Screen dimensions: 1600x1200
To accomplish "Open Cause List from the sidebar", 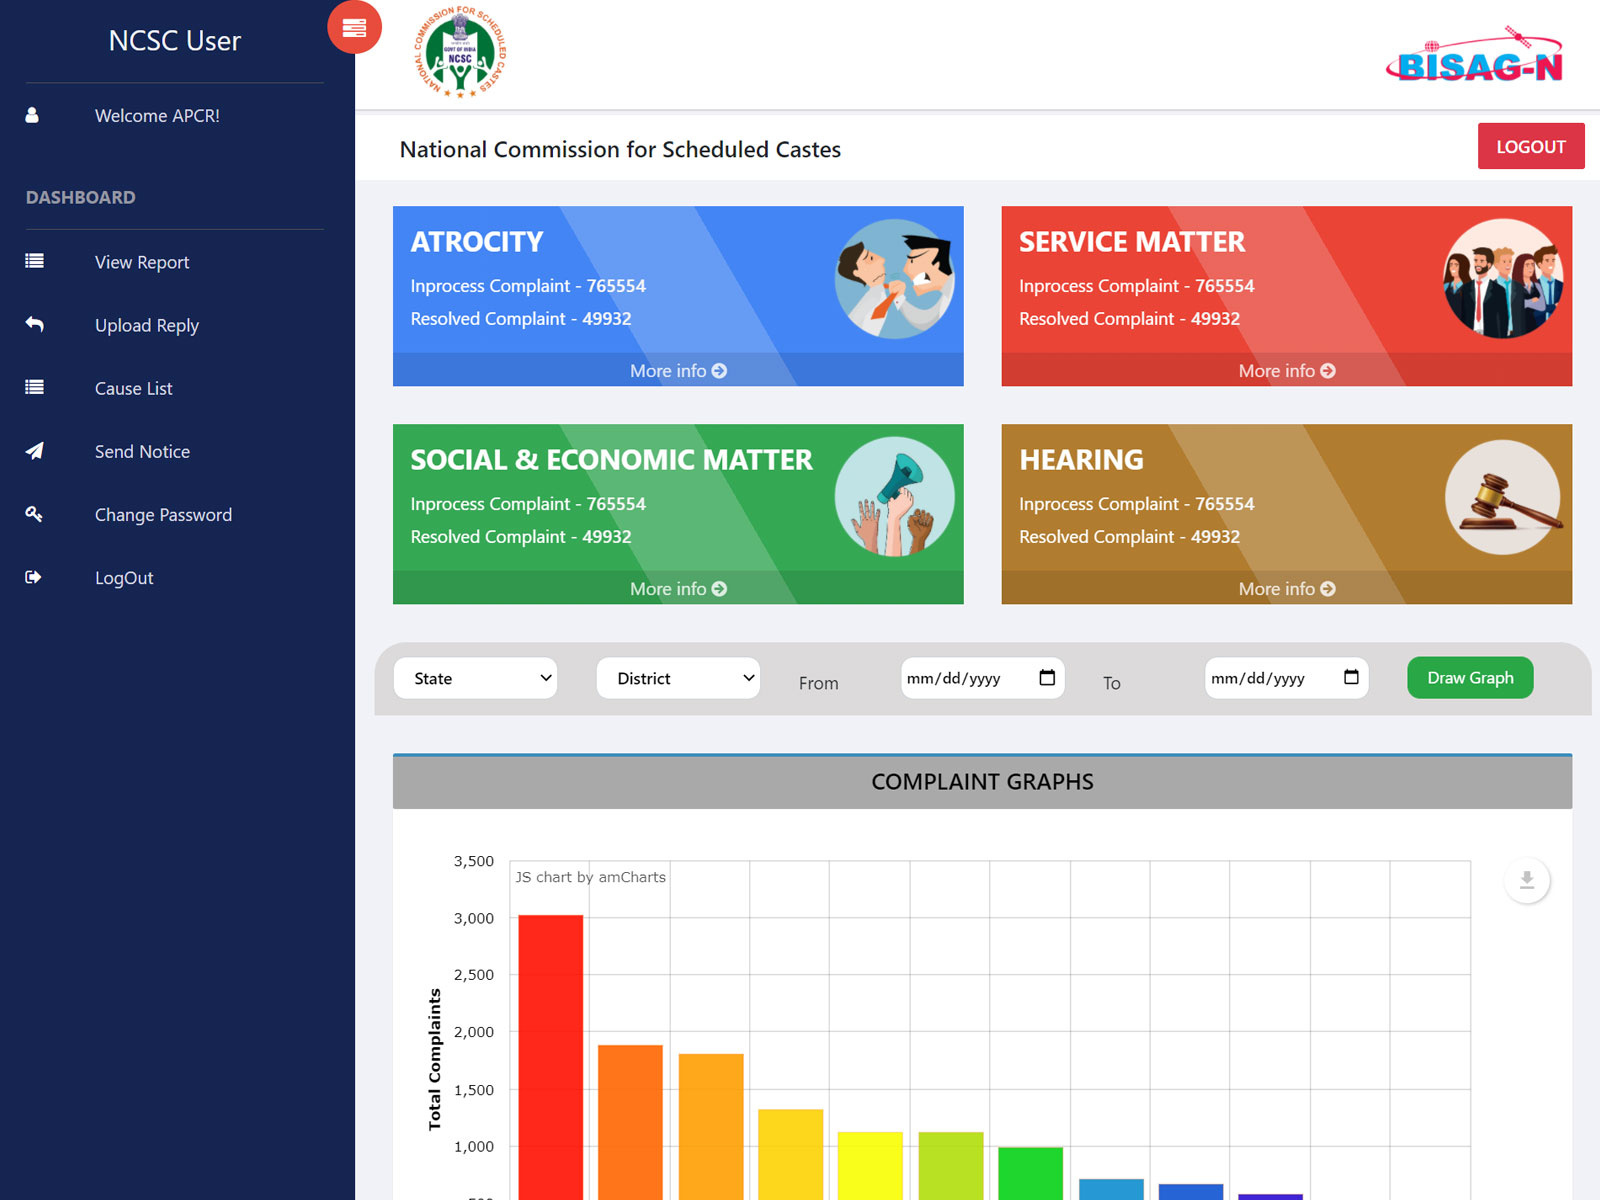I will [133, 388].
